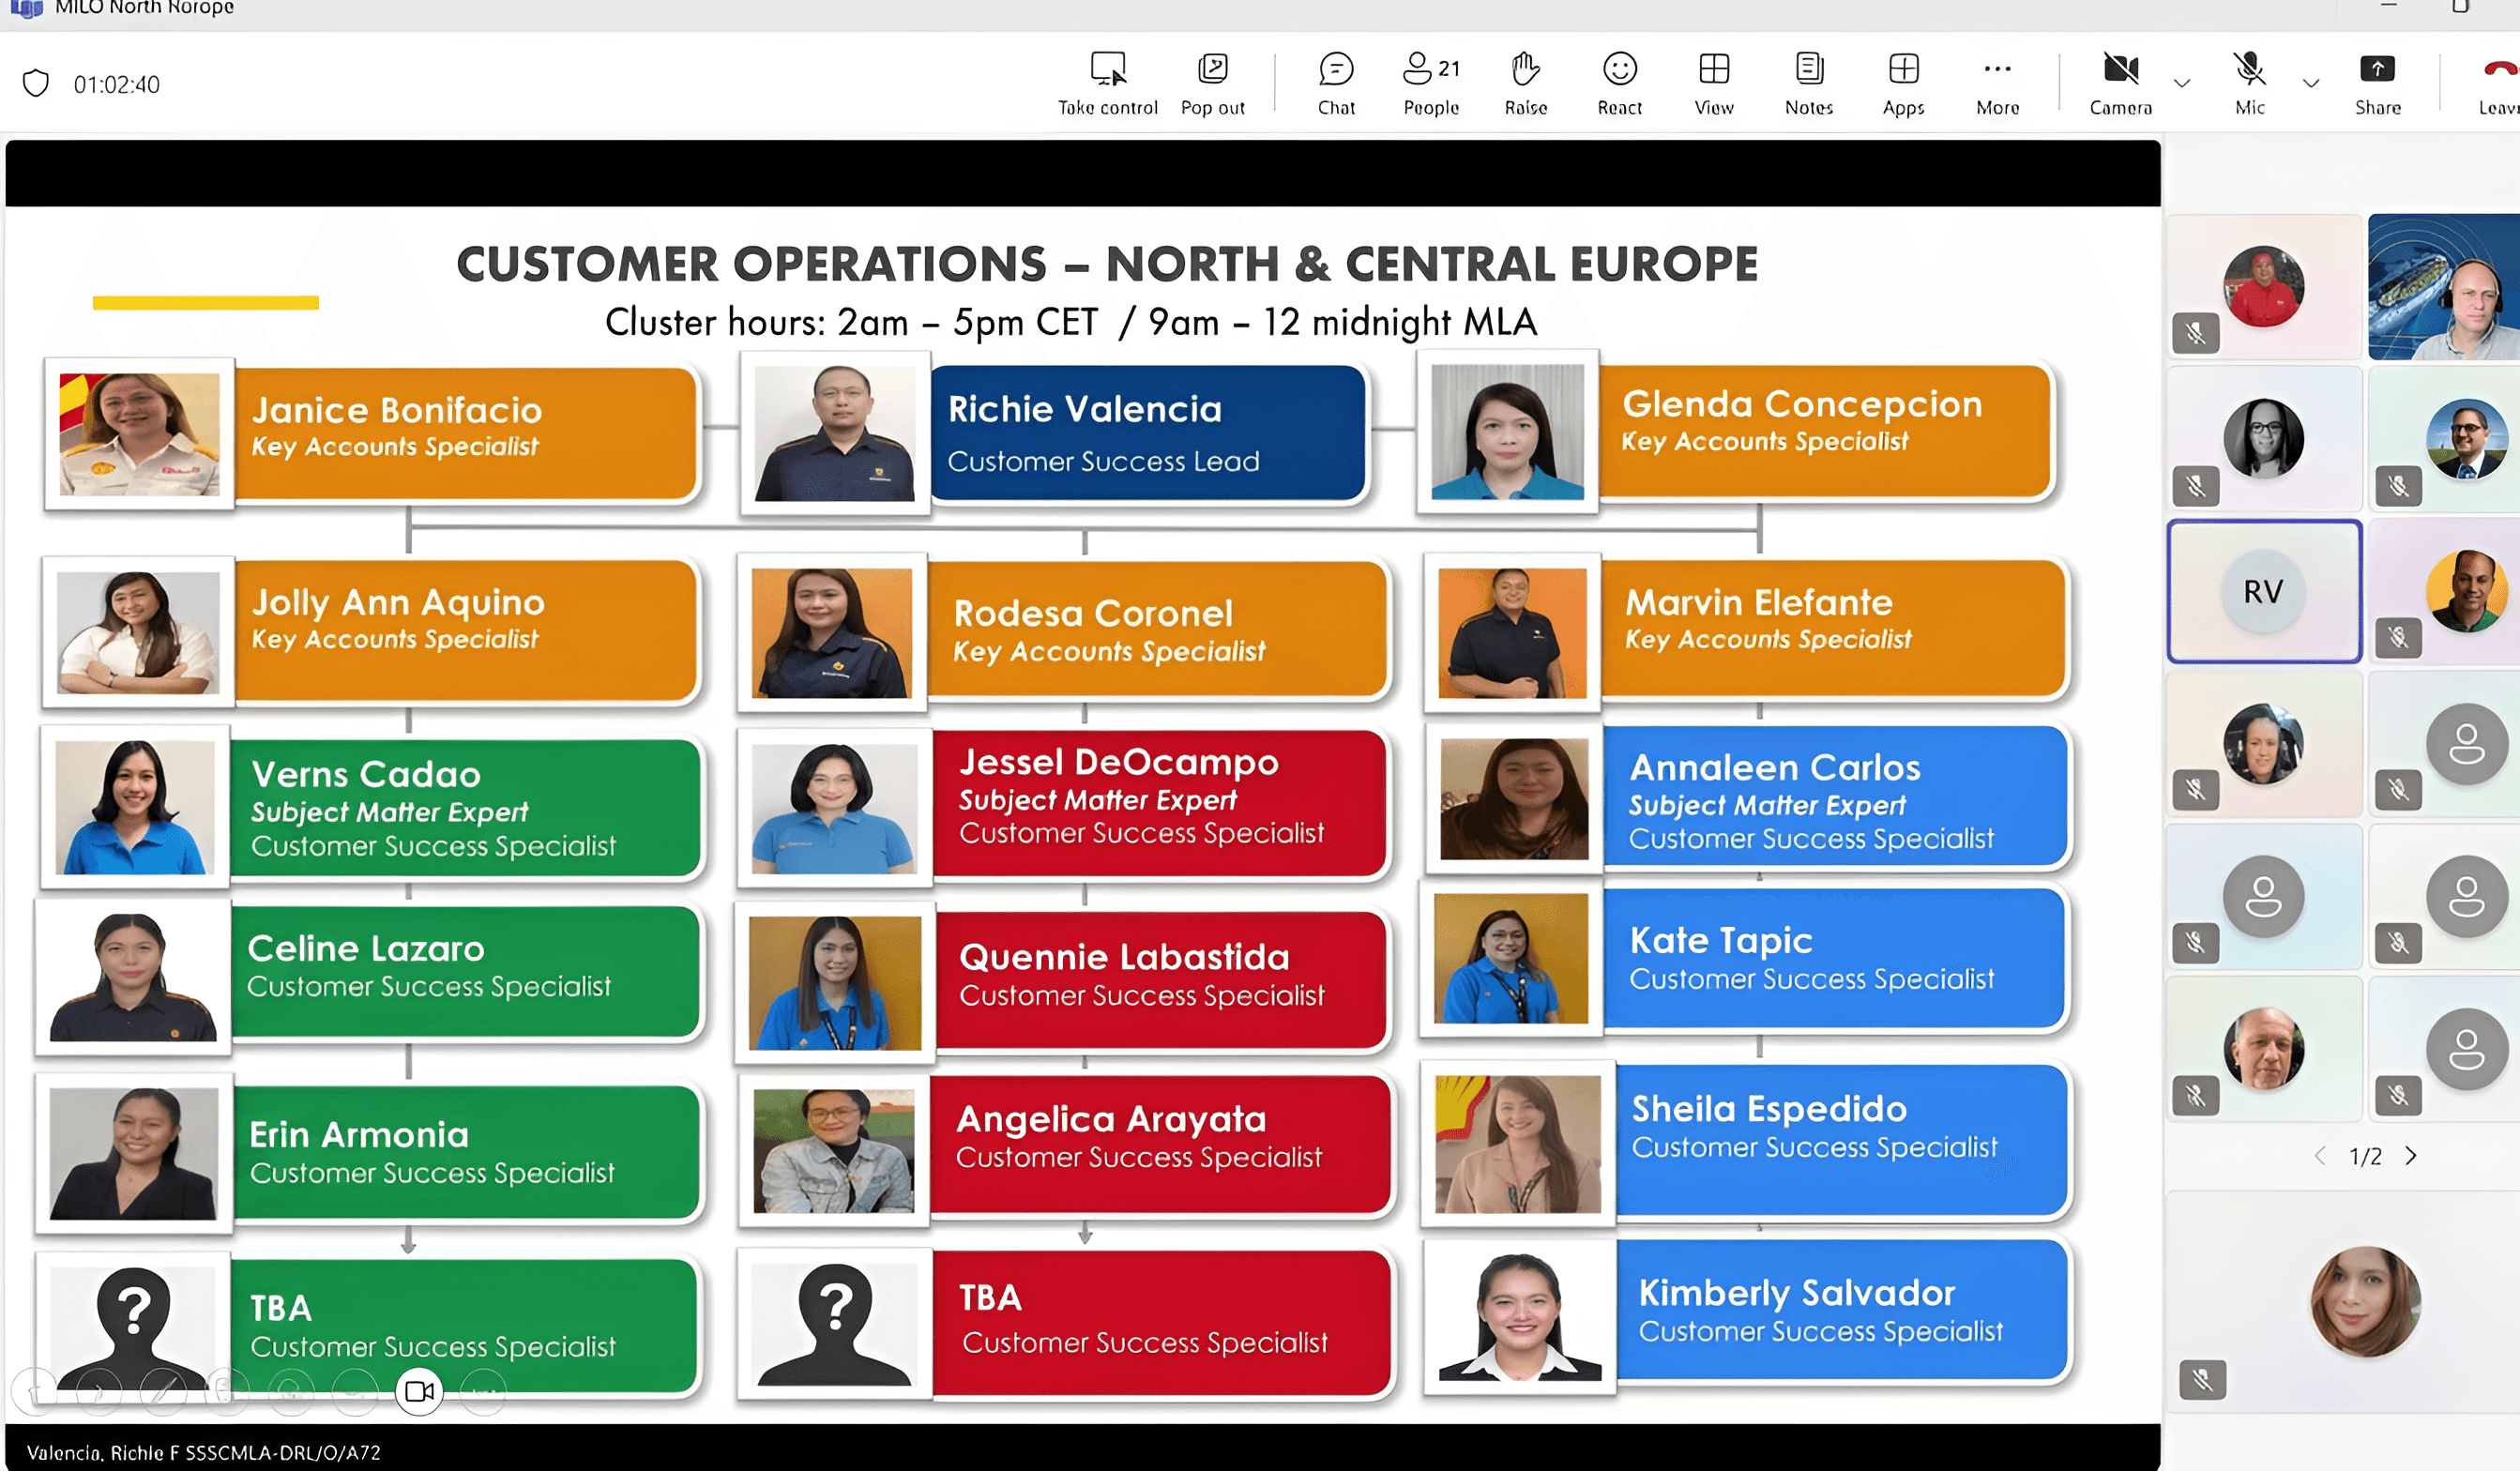Click presenter name Valencia, Richie F label

(204, 1452)
